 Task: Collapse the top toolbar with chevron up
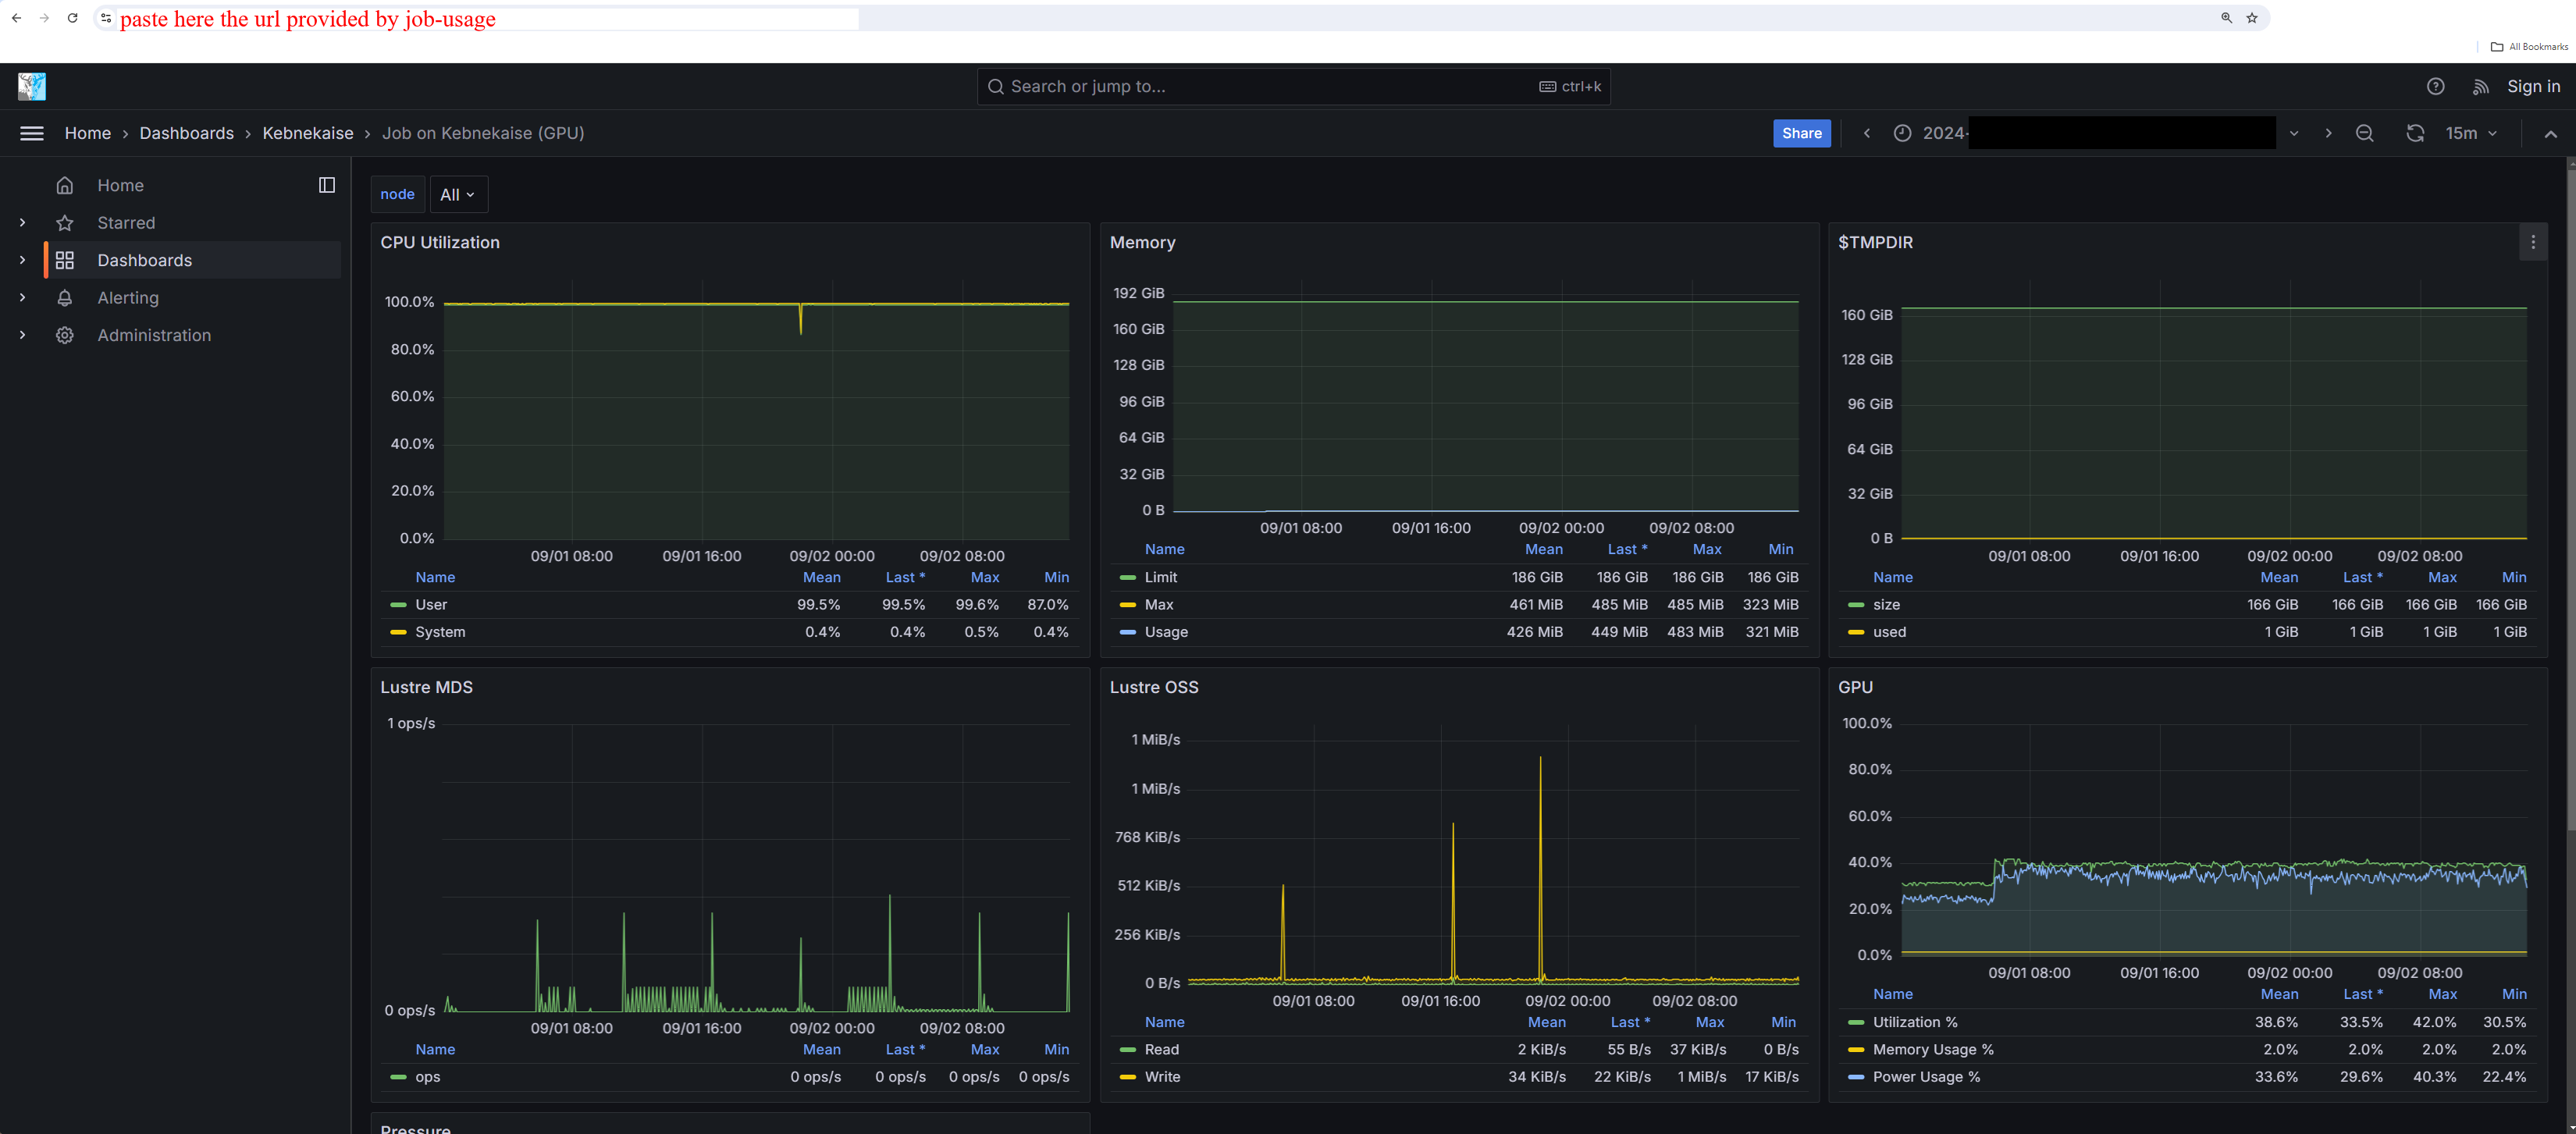coord(2550,134)
